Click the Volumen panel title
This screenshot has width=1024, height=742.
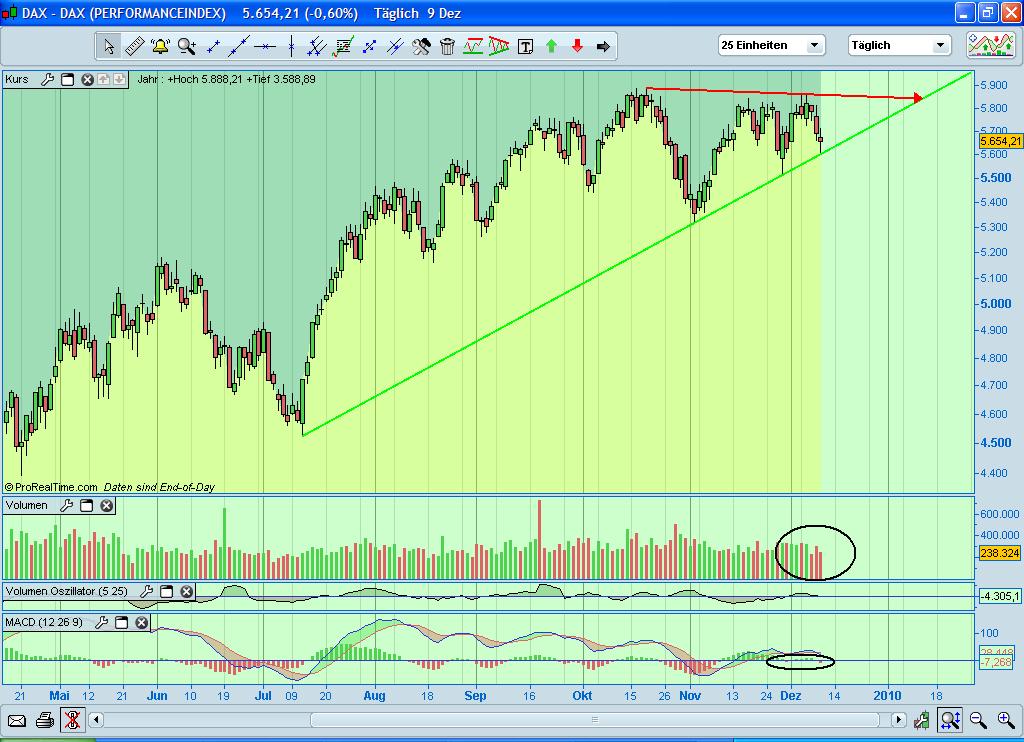pos(25,505)
